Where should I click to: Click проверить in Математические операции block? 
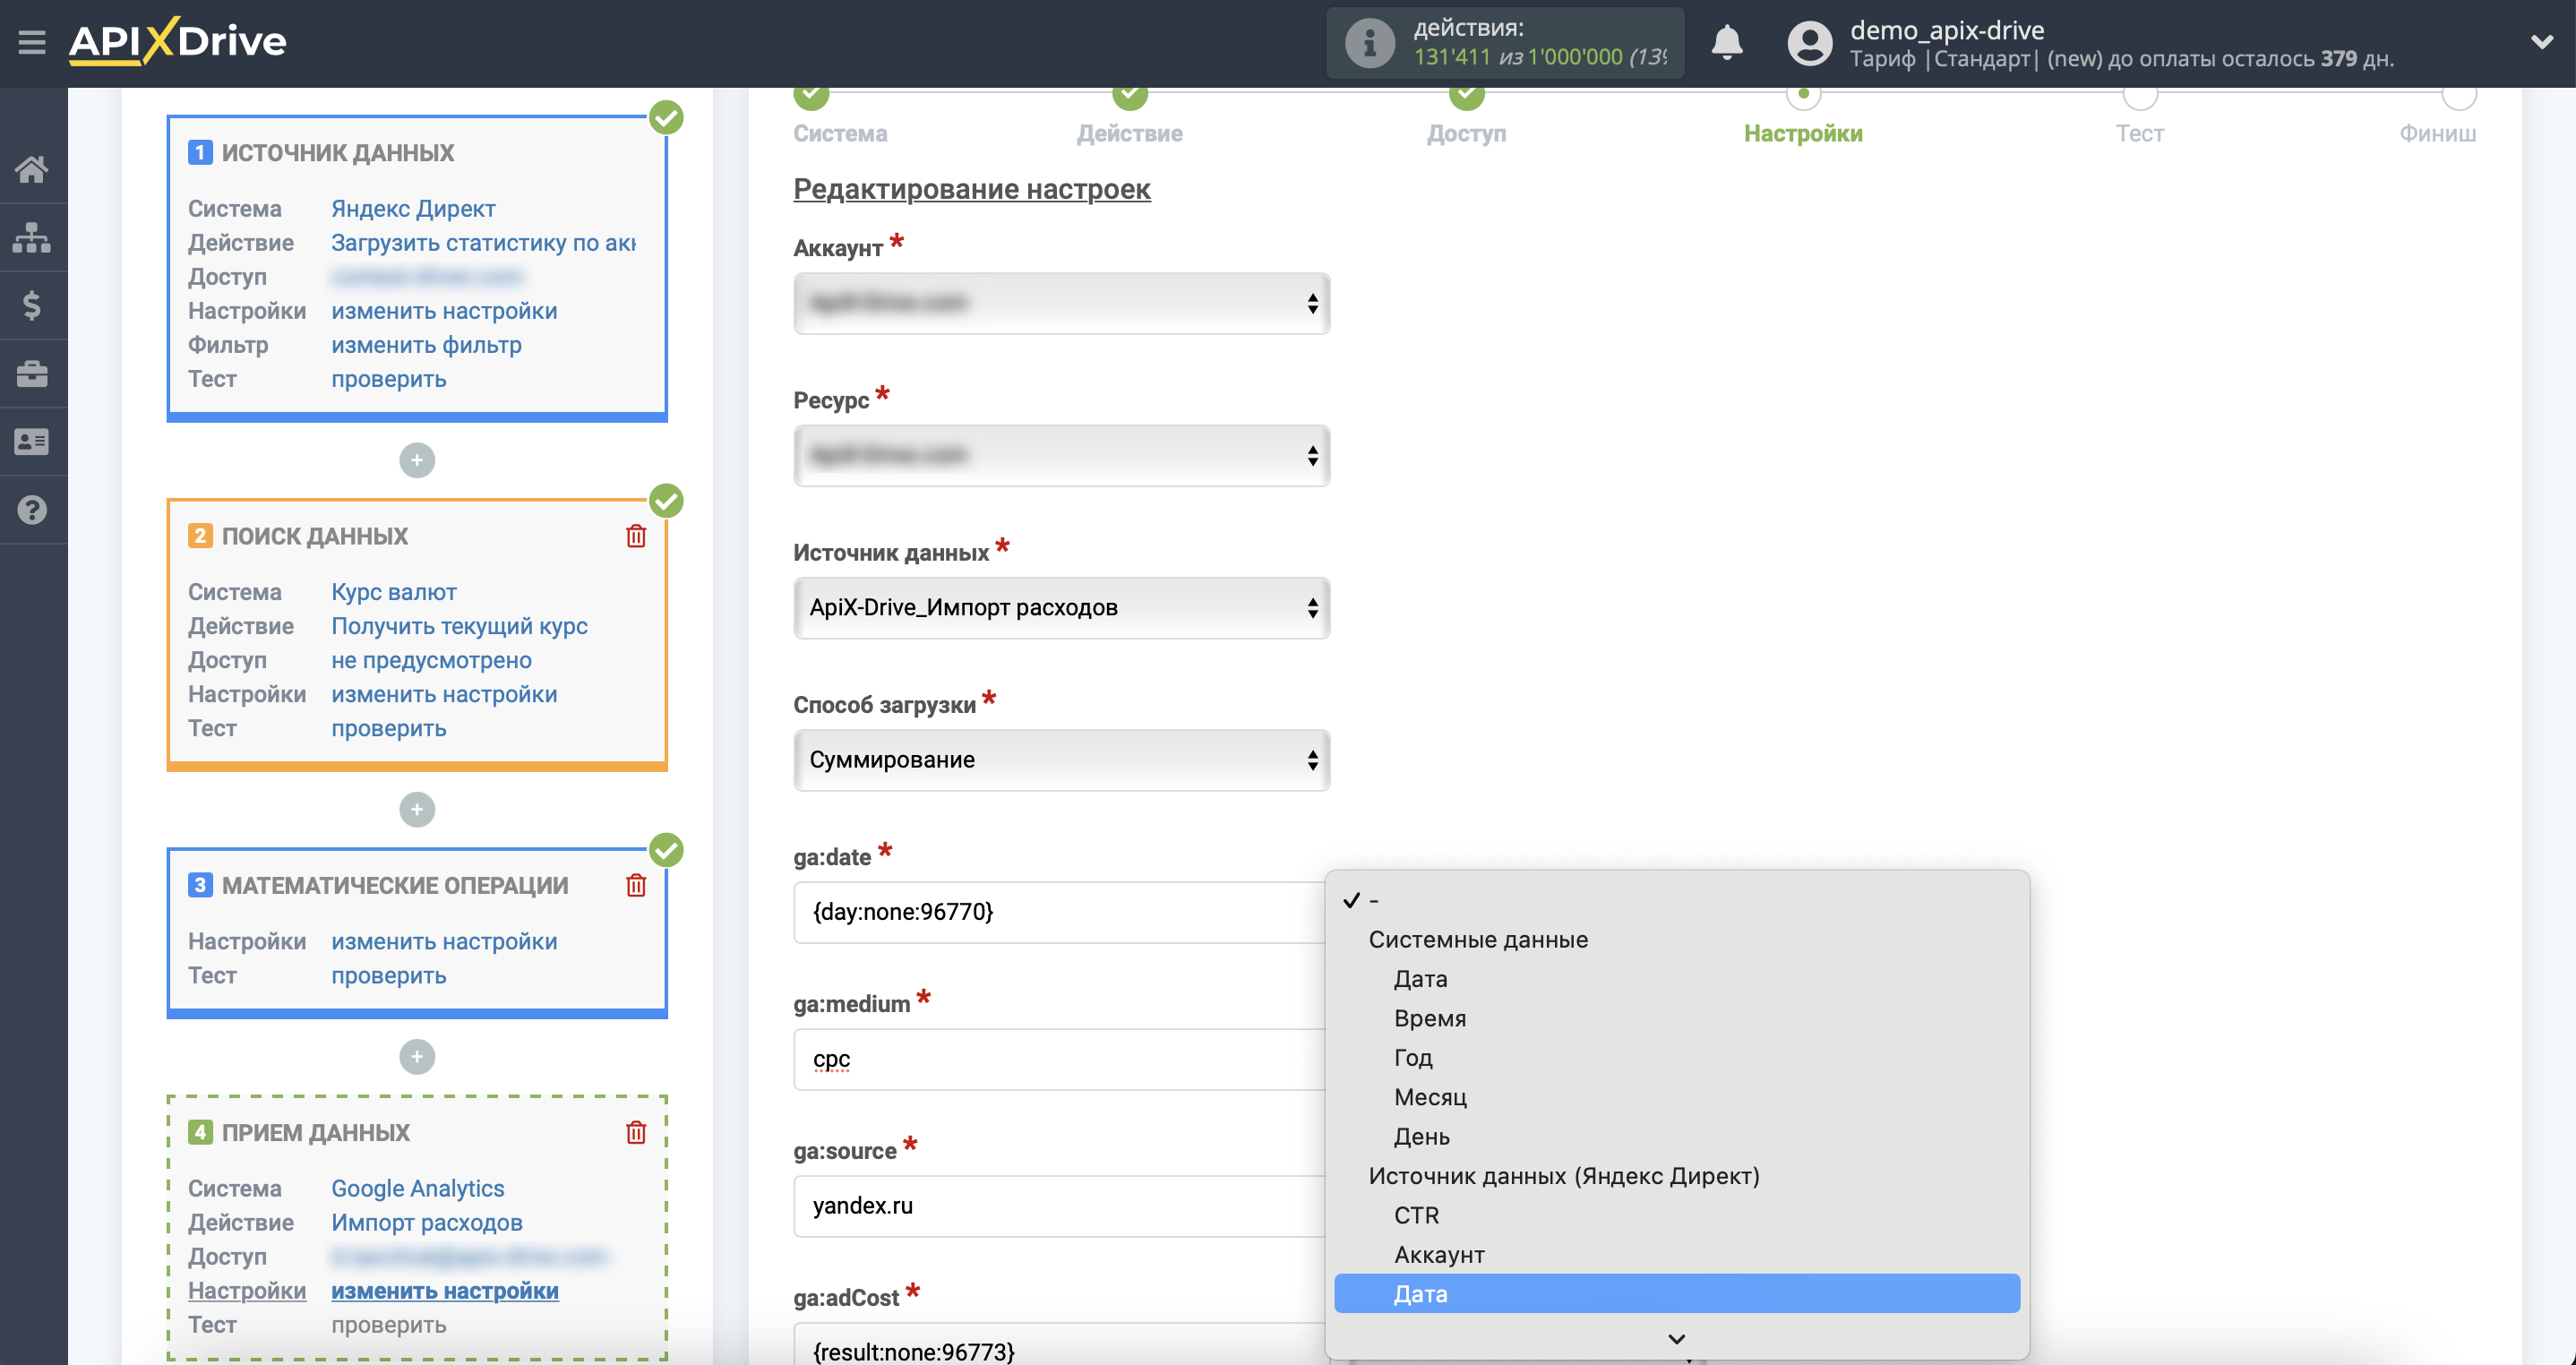coord(388,975)
